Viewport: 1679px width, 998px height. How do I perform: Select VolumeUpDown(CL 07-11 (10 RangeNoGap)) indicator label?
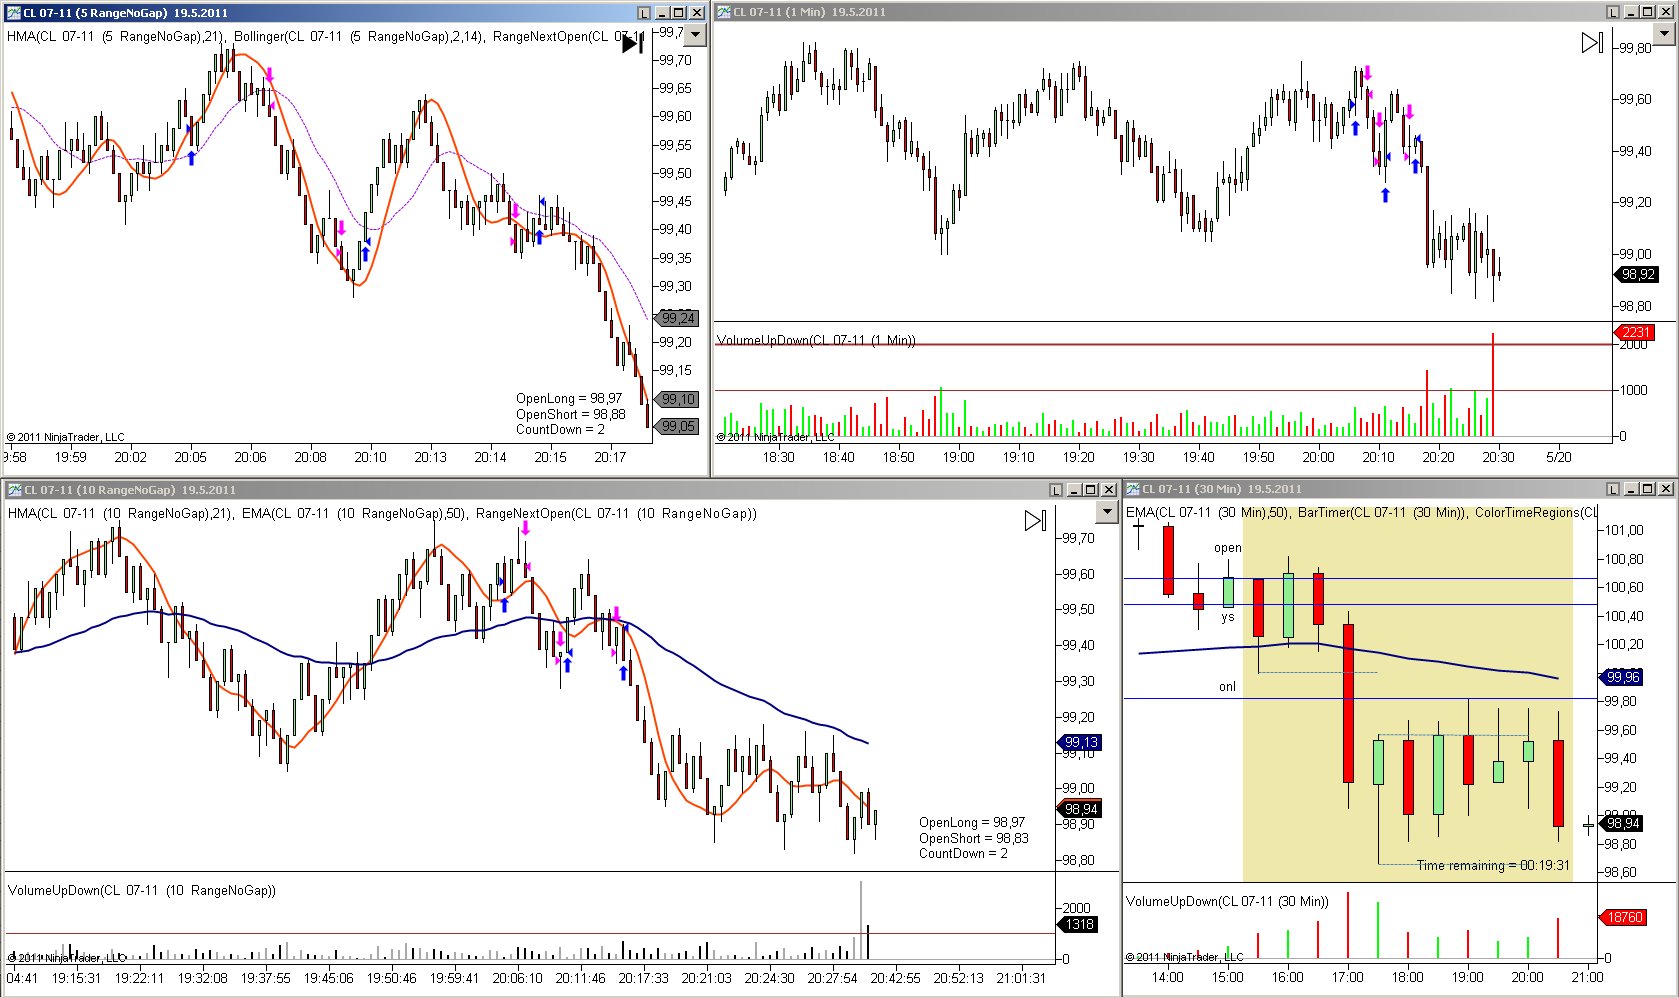142,890
